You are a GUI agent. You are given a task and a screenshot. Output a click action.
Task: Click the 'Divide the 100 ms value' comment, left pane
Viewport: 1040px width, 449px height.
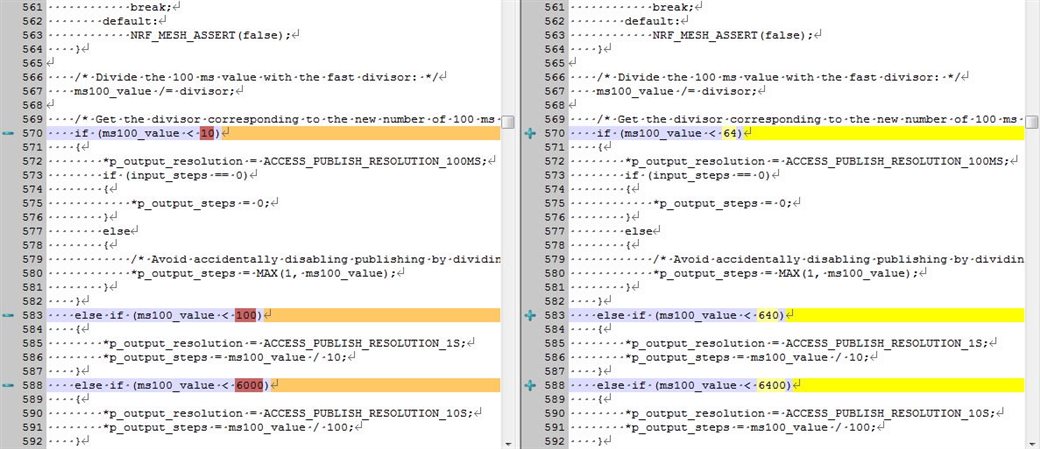[x=257, y=77]
